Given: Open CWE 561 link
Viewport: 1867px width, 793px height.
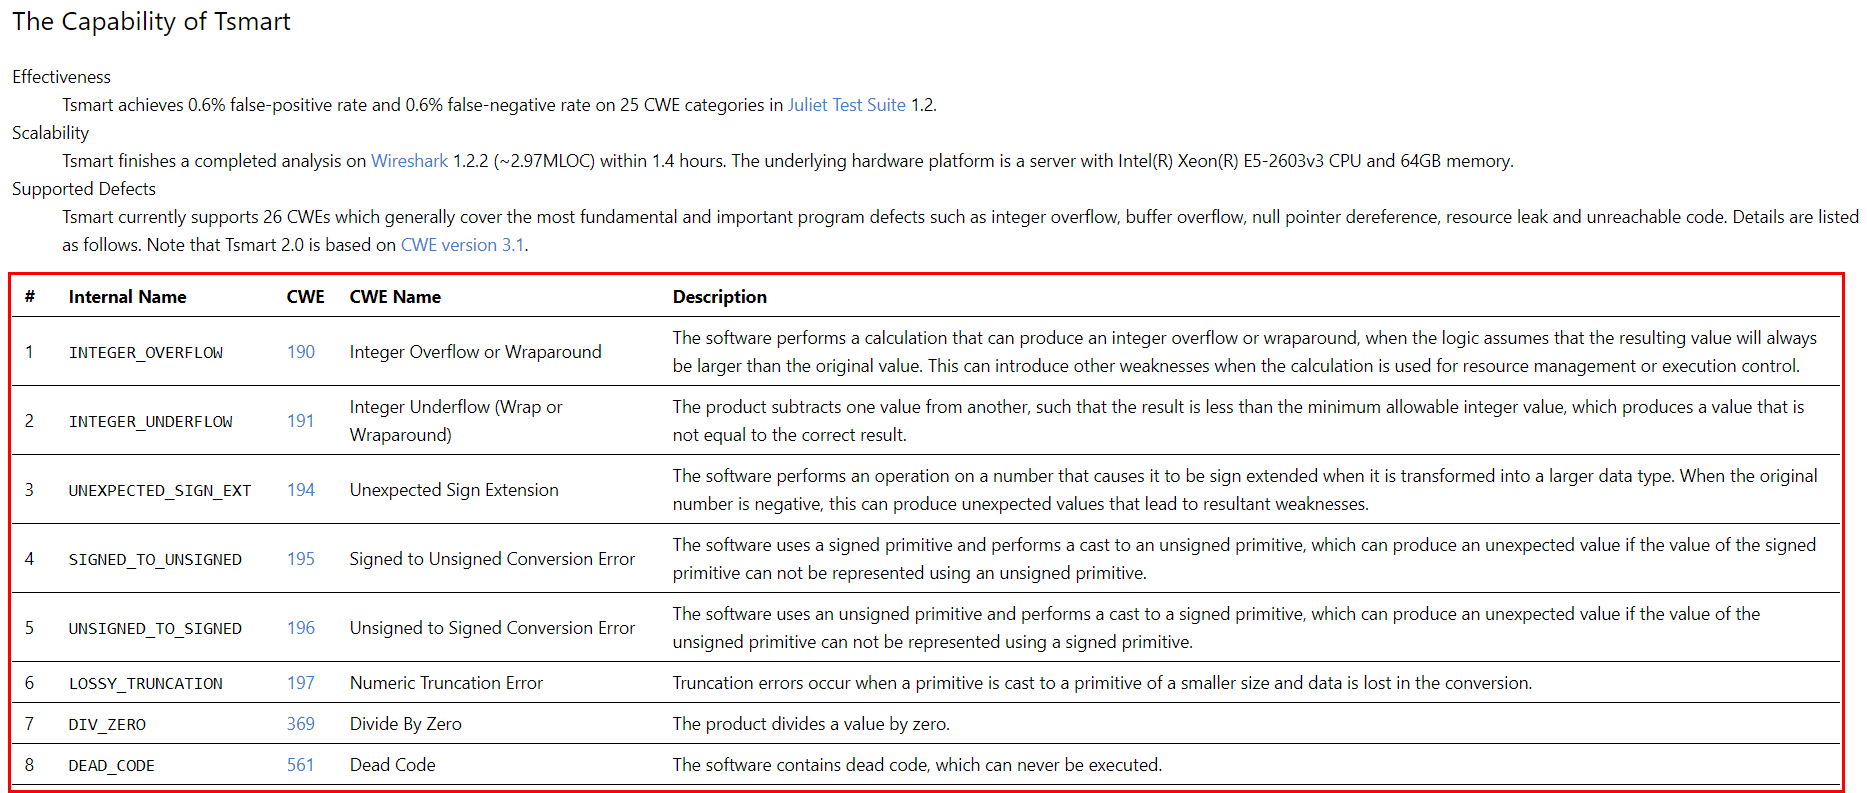Looking at the screenshot, I should [301, 765].
